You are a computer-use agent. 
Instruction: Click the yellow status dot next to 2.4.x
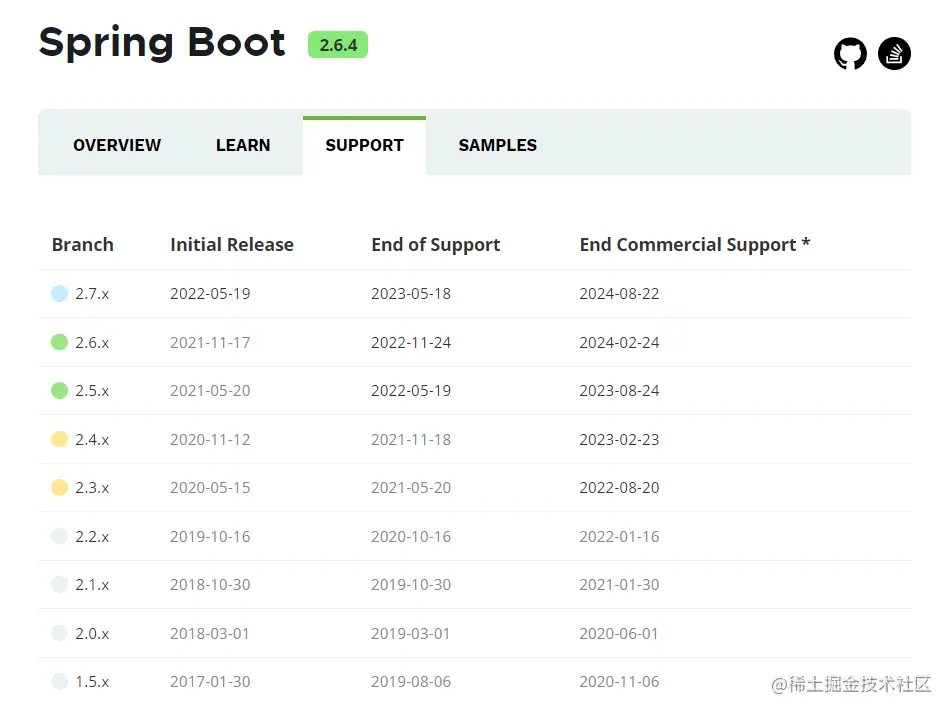coord(59,439)
